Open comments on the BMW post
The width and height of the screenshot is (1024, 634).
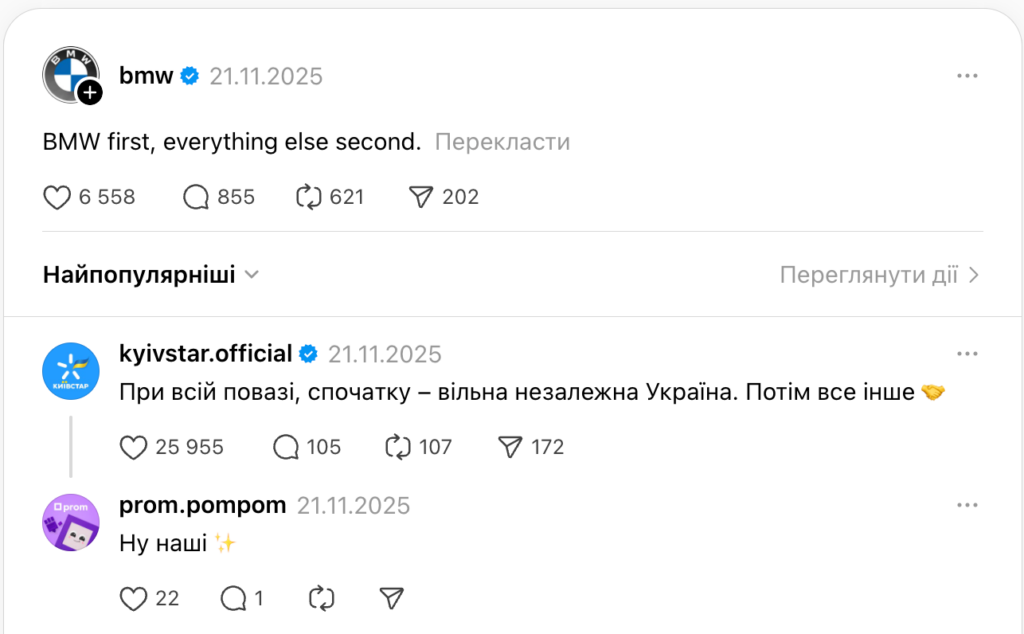click(x=195, y=197)
